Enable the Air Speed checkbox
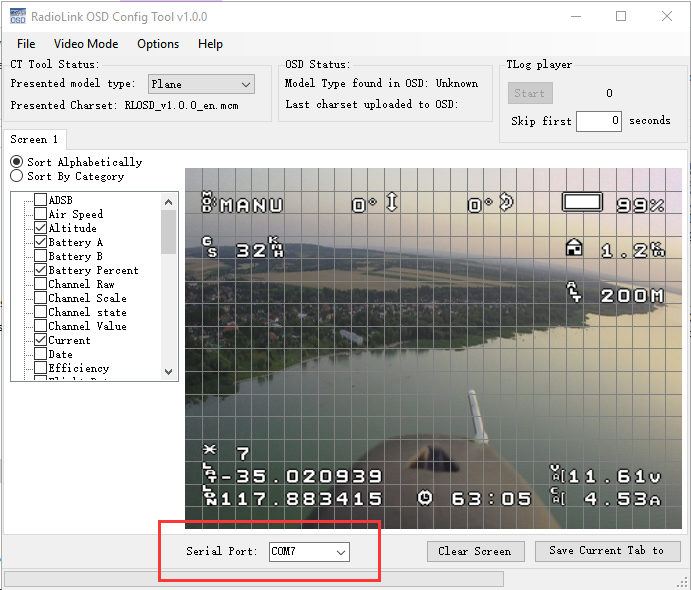Viewport: 691px width, 590px height. point(40,214)
